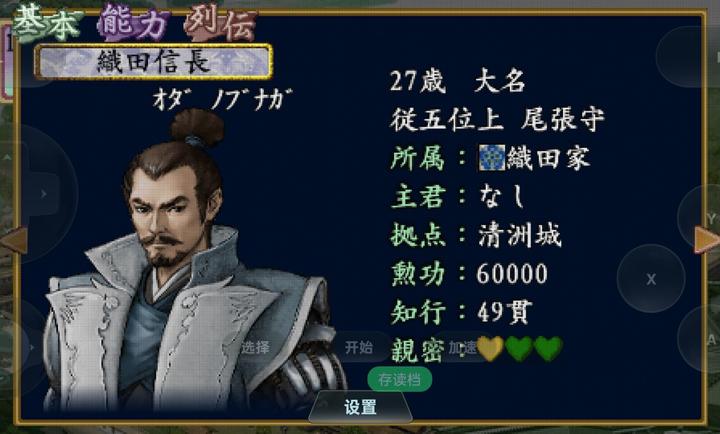The width and height of the screenshot is (720, 434).
Task: Tap the X gamepad button
Action: [651, 279]
